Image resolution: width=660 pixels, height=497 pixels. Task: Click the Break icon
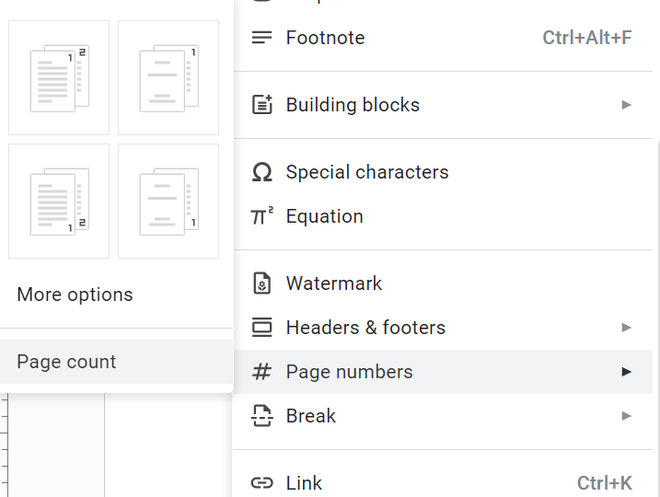pos(262,416)
